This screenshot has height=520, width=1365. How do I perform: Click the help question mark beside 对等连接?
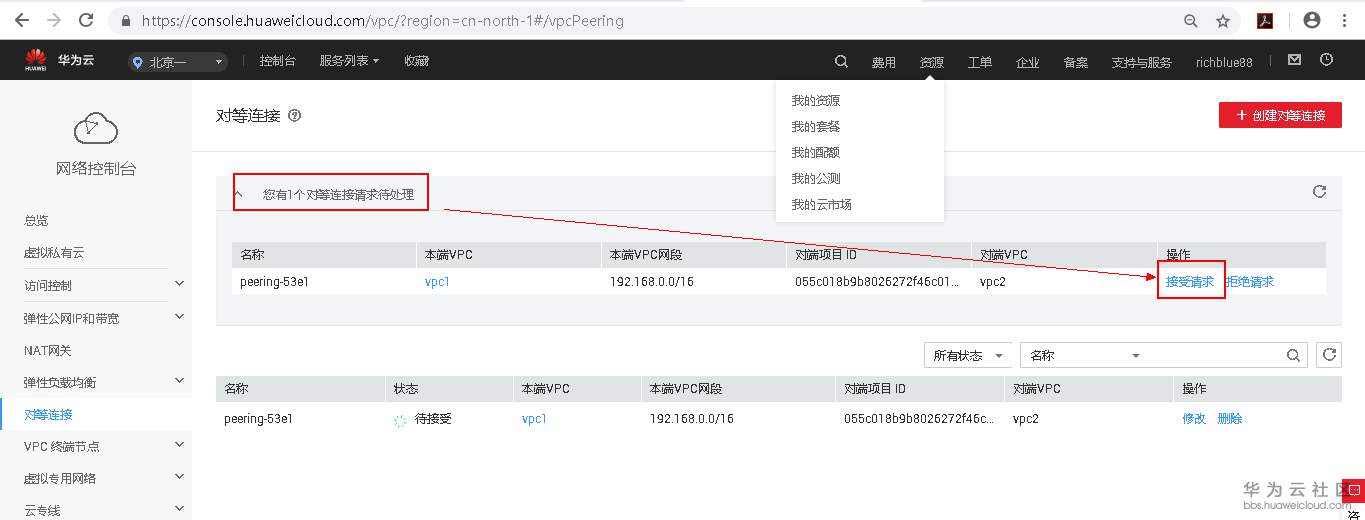[294, 116]
